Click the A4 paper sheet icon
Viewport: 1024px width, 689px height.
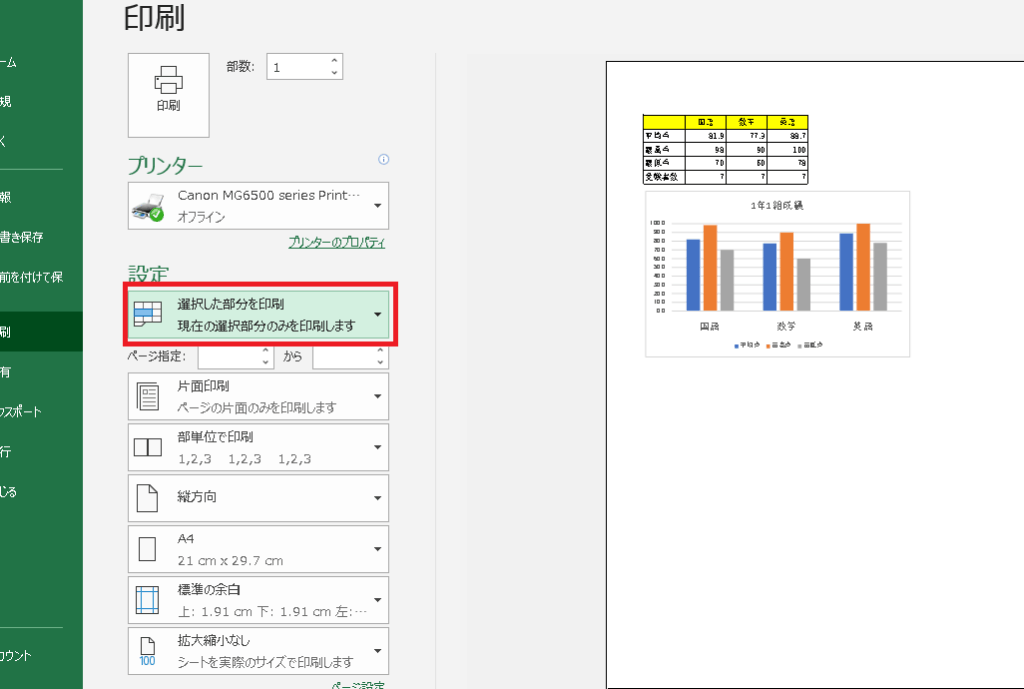point(148,549)
